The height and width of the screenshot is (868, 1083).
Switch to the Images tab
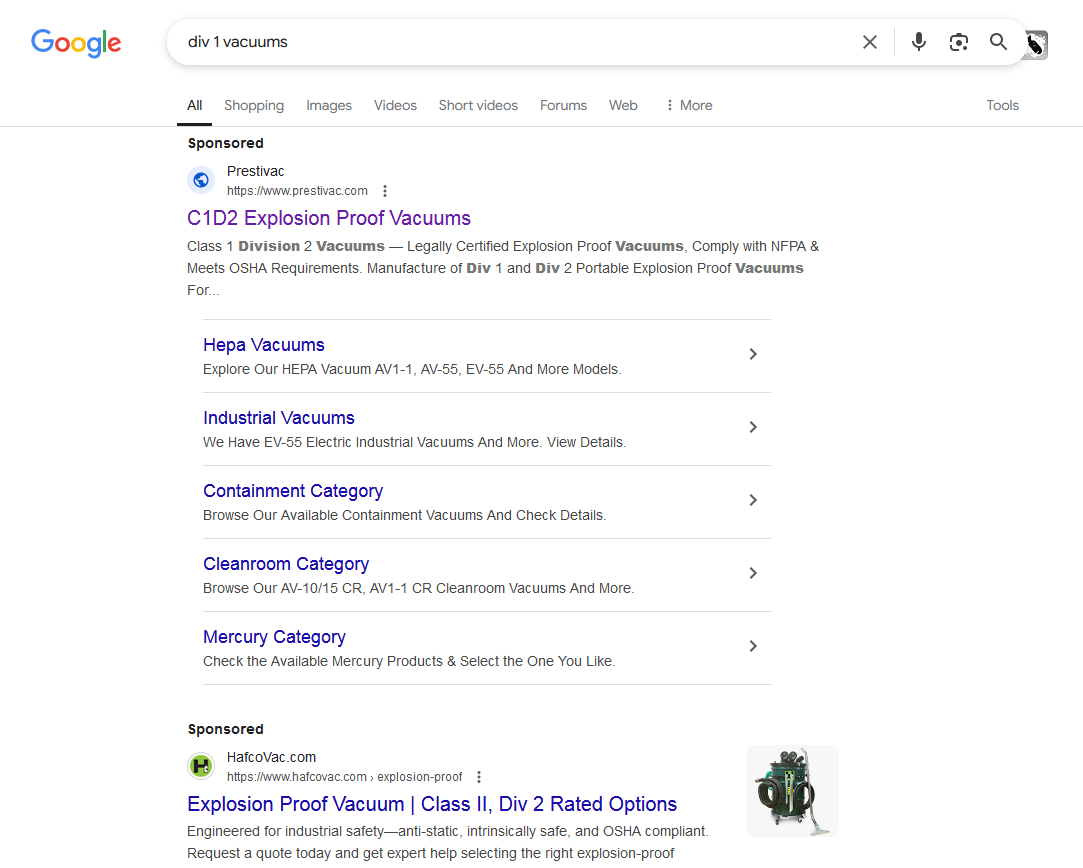point(329,105)
